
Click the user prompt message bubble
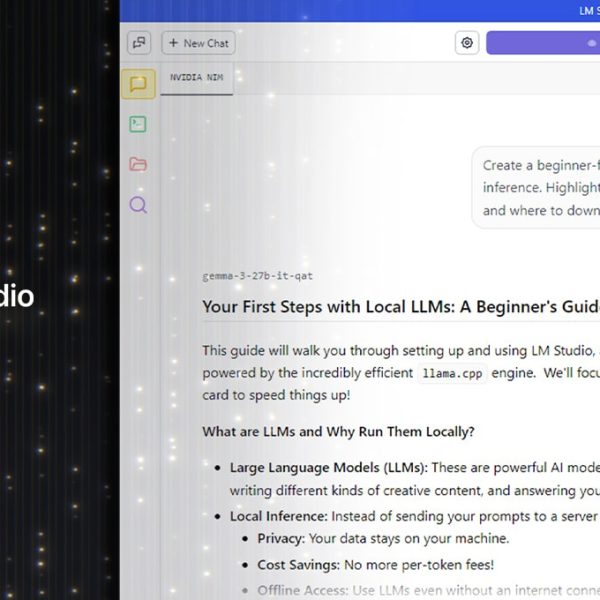click(540, 187)
